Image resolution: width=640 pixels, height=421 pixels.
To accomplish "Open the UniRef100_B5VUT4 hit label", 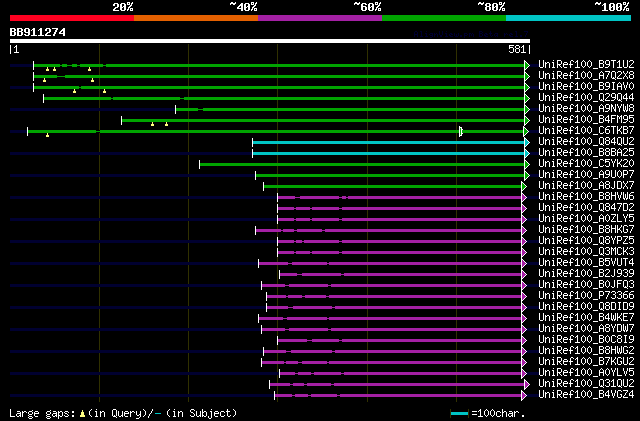I will pyautogui.click(x=586, y=263).
